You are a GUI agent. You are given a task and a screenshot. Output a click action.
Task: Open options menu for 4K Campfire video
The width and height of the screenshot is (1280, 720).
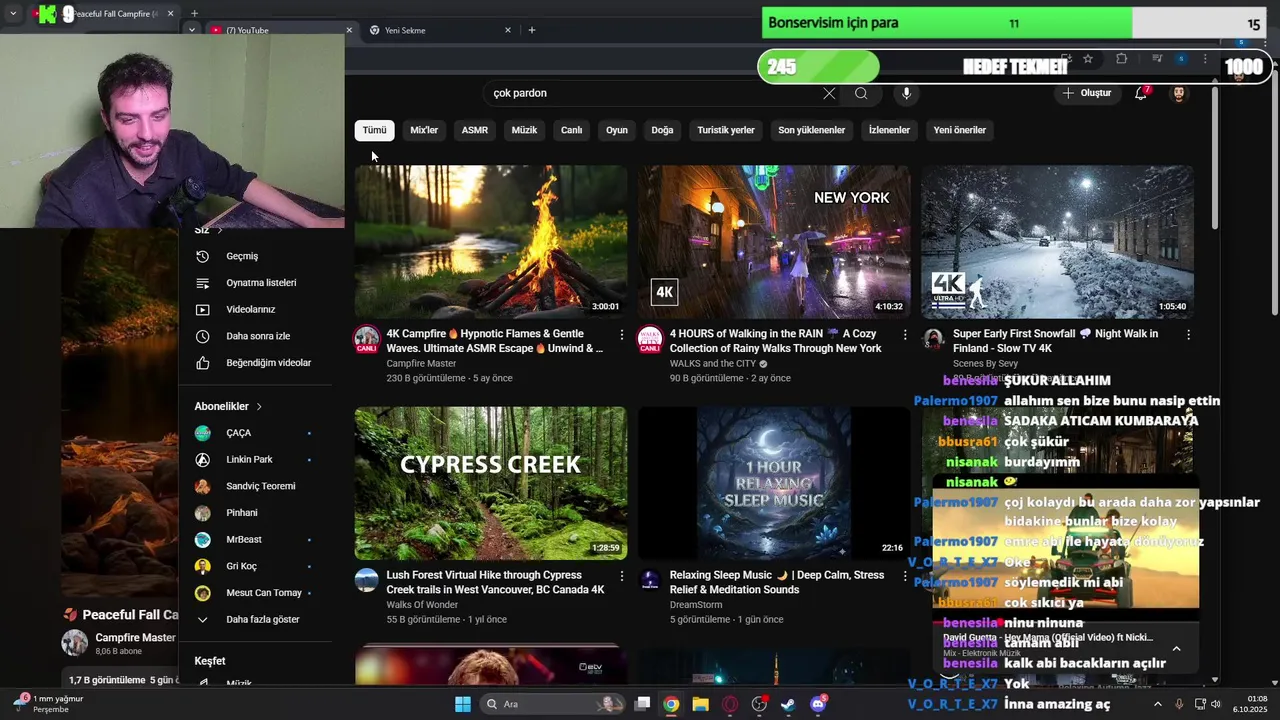pos(622,335)
